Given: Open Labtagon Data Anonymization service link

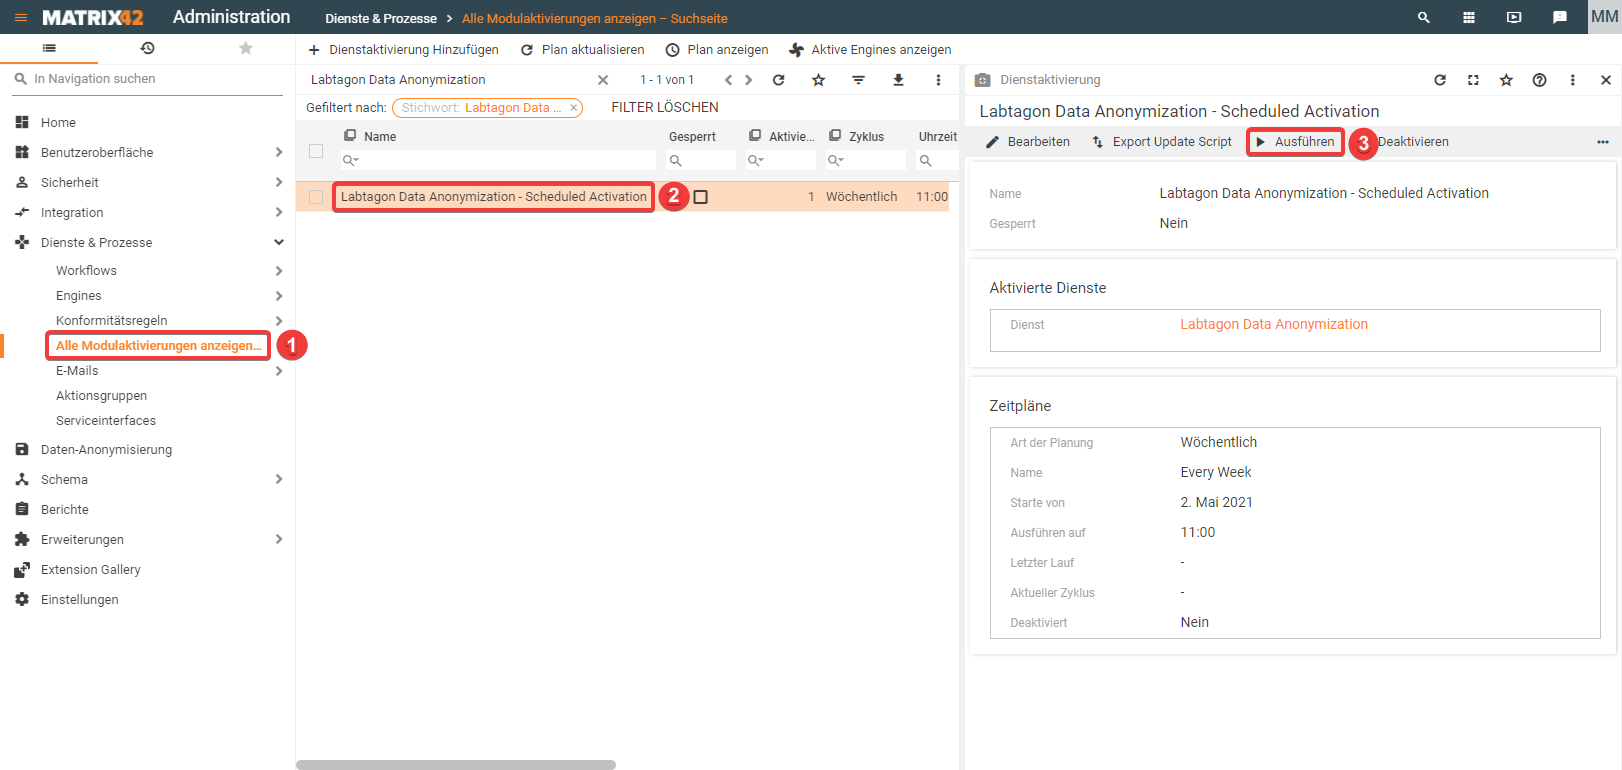Looking at the screenshot, I should click(x=1274, y=325).
